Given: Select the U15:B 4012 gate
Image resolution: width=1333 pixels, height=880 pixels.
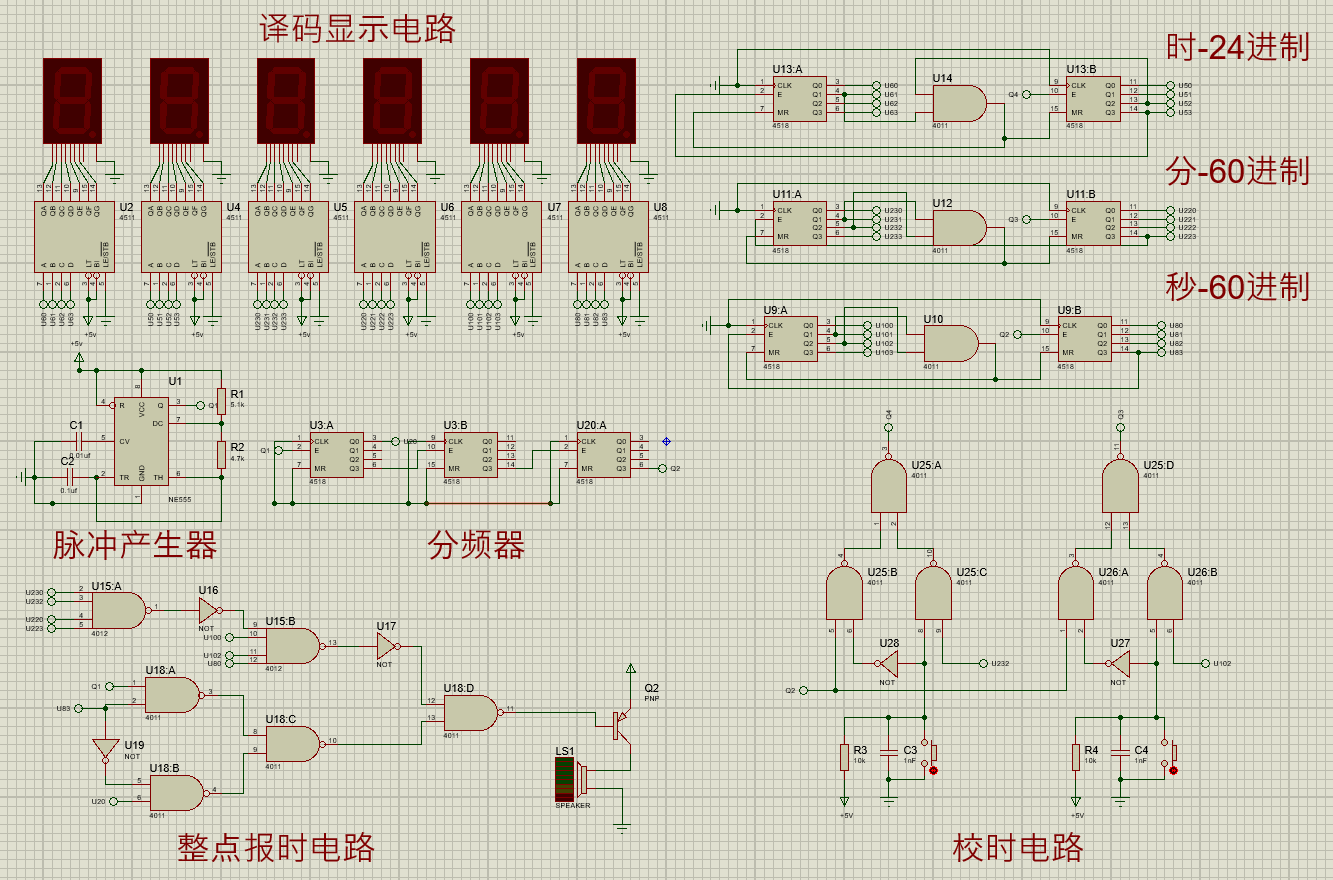Looking at the screenshot, I should coord(293,645).
